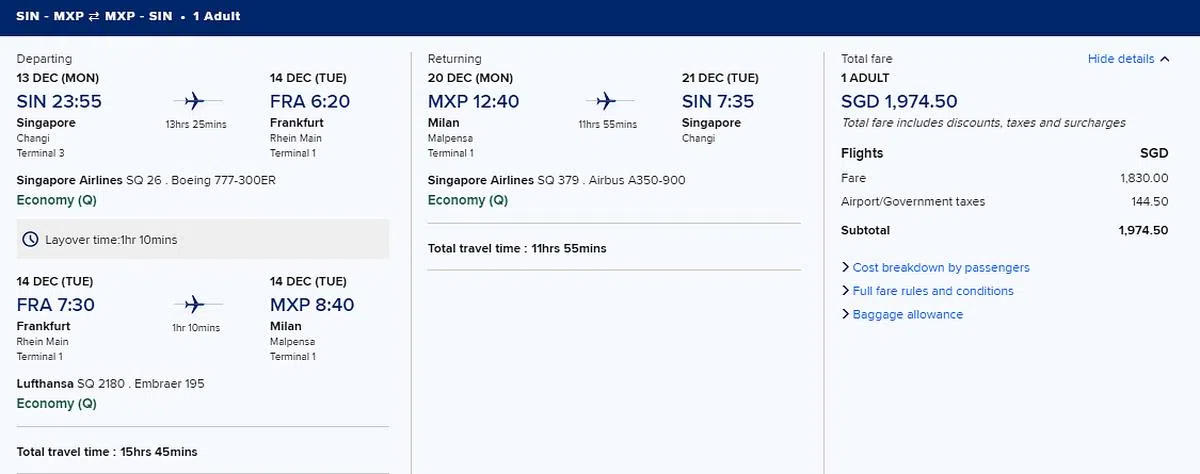Click the Layover time 1hr 10mins bar
The width and height of the screenshot is (1200, 474).
click(203, 240)
